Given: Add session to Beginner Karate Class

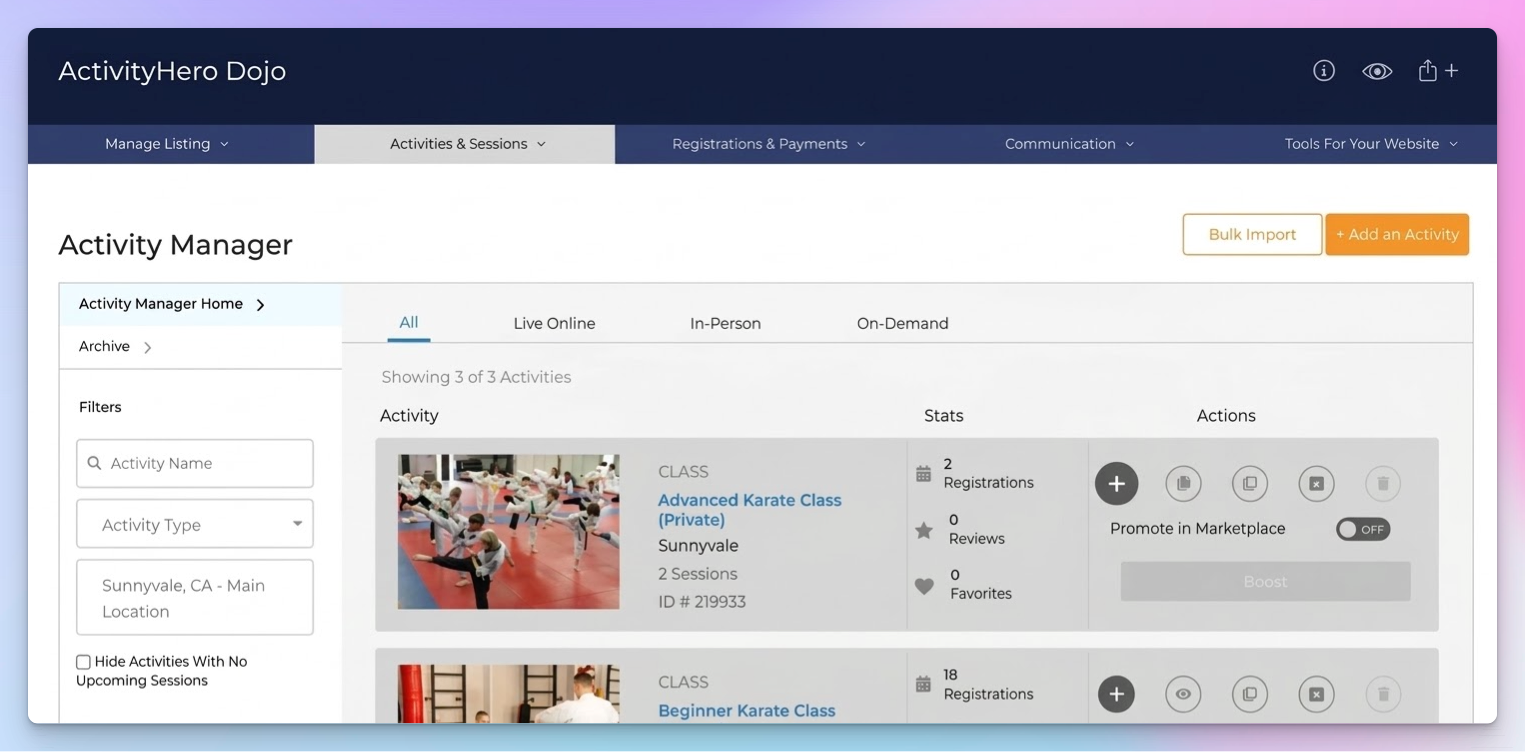Looking at the screenshot, I should click(x=1116, y=694).
